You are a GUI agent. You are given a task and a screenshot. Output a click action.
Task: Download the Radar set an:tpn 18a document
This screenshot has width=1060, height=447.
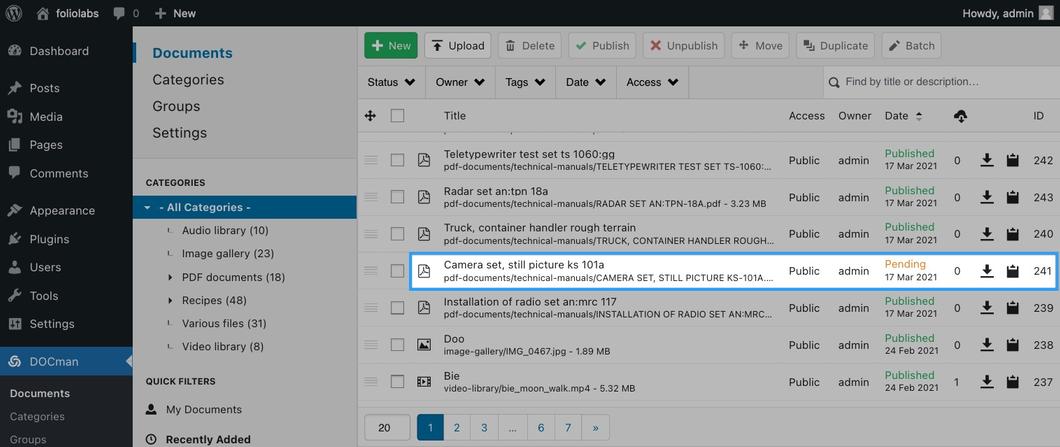point(987,197)
